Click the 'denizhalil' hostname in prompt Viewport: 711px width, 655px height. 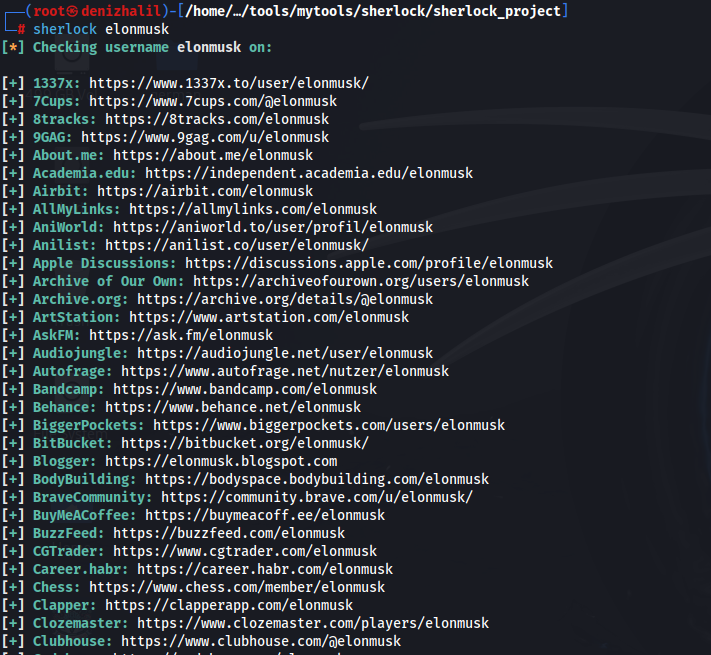[121, 11]
